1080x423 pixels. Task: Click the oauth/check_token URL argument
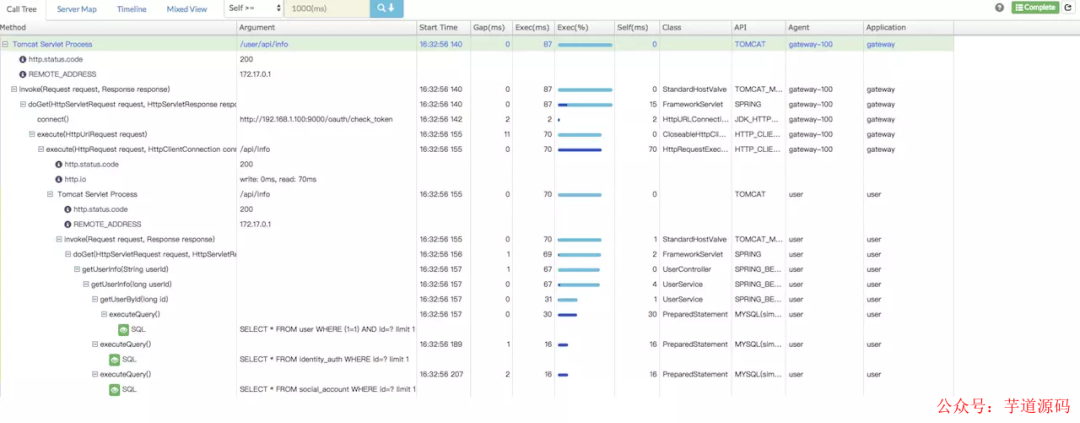click(x=316, y=119)
